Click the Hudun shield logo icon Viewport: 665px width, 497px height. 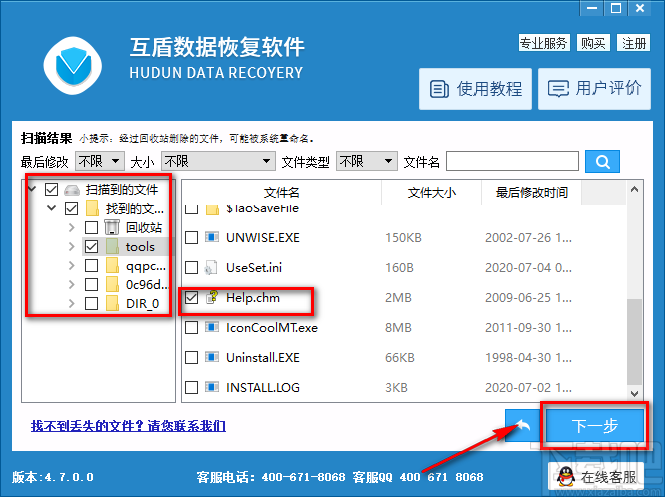[73, 65]
